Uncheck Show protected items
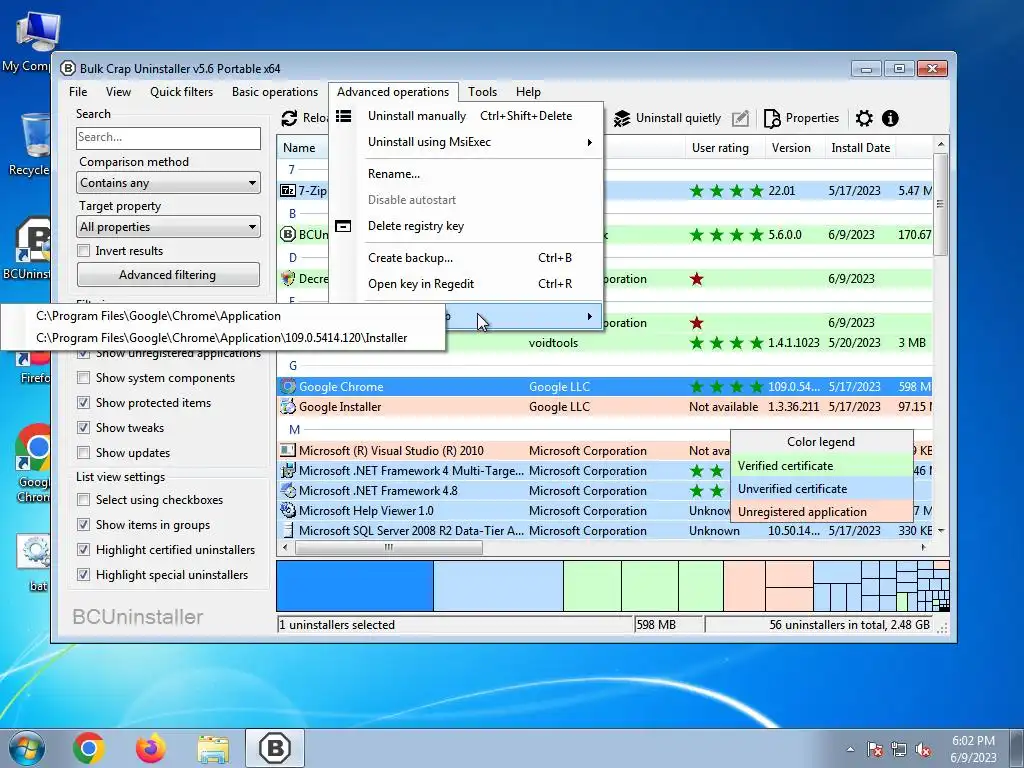Image resolution: width=1024 pixels, height=768 pixels. [x=84, y=403]
